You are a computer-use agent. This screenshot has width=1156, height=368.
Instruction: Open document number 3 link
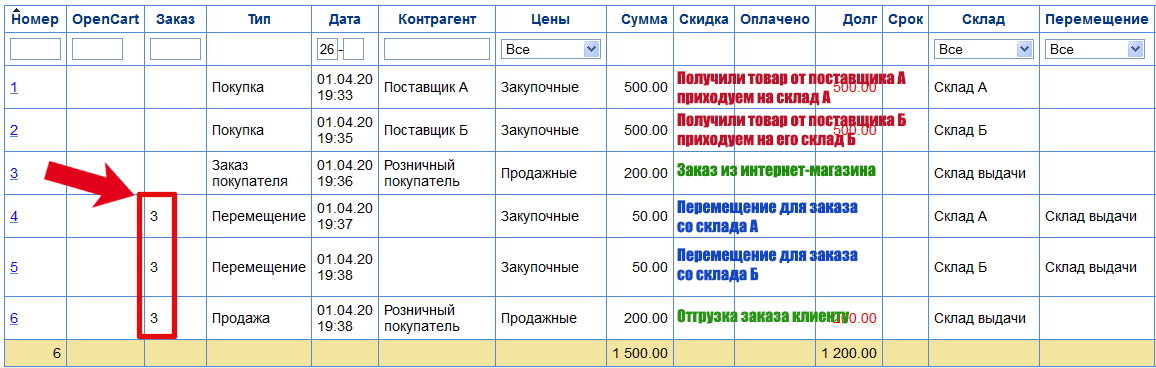click(x=14, y=173)
